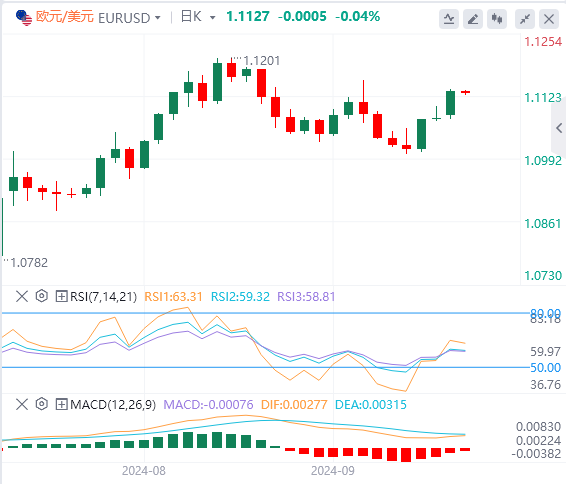Screen dimensions: 566x484
Task: Click the RSI 80.00 level label
Action: click(x=545, y=313)
